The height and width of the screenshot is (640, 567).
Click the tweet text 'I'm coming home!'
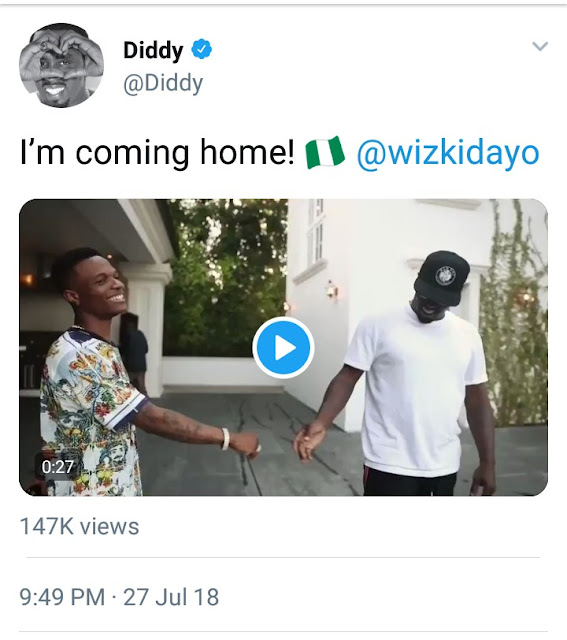(157, 153)
